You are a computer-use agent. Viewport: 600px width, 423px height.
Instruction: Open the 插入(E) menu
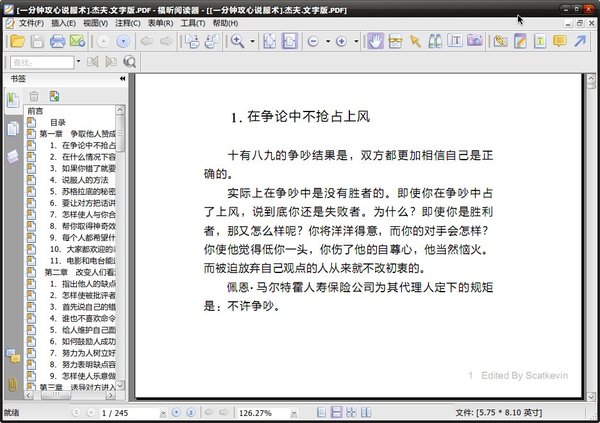(x=63, y=23)
